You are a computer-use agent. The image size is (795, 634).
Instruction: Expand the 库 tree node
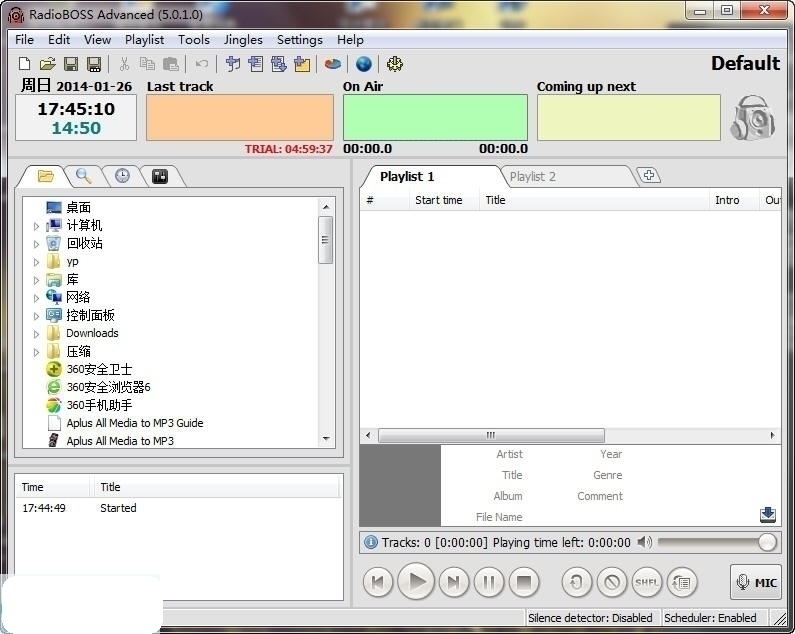pyautogui.click(x=37, y=280)
